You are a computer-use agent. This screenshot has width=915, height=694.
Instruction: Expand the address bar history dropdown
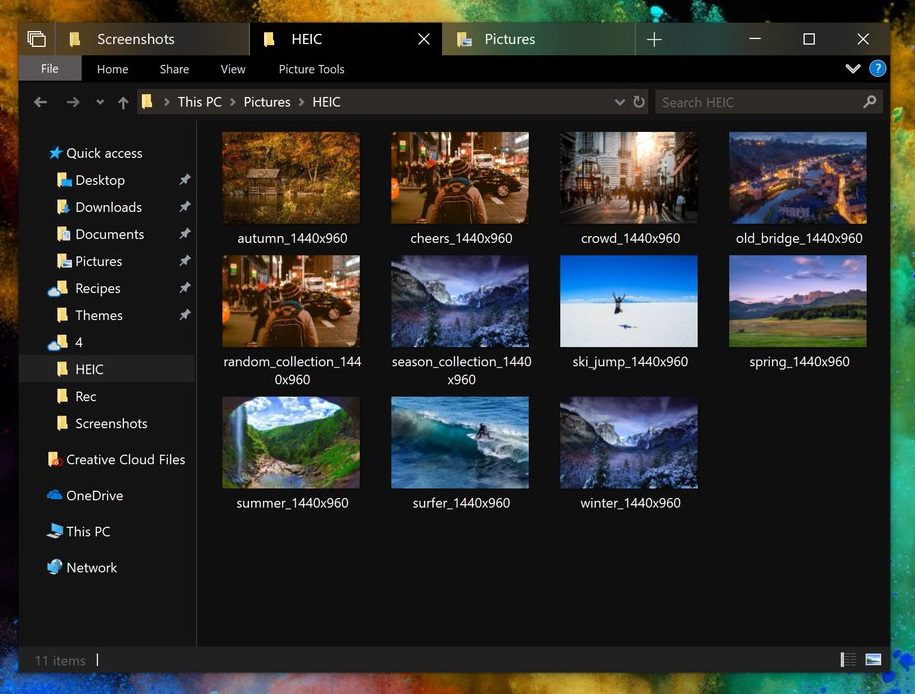(x=619, y=102)
